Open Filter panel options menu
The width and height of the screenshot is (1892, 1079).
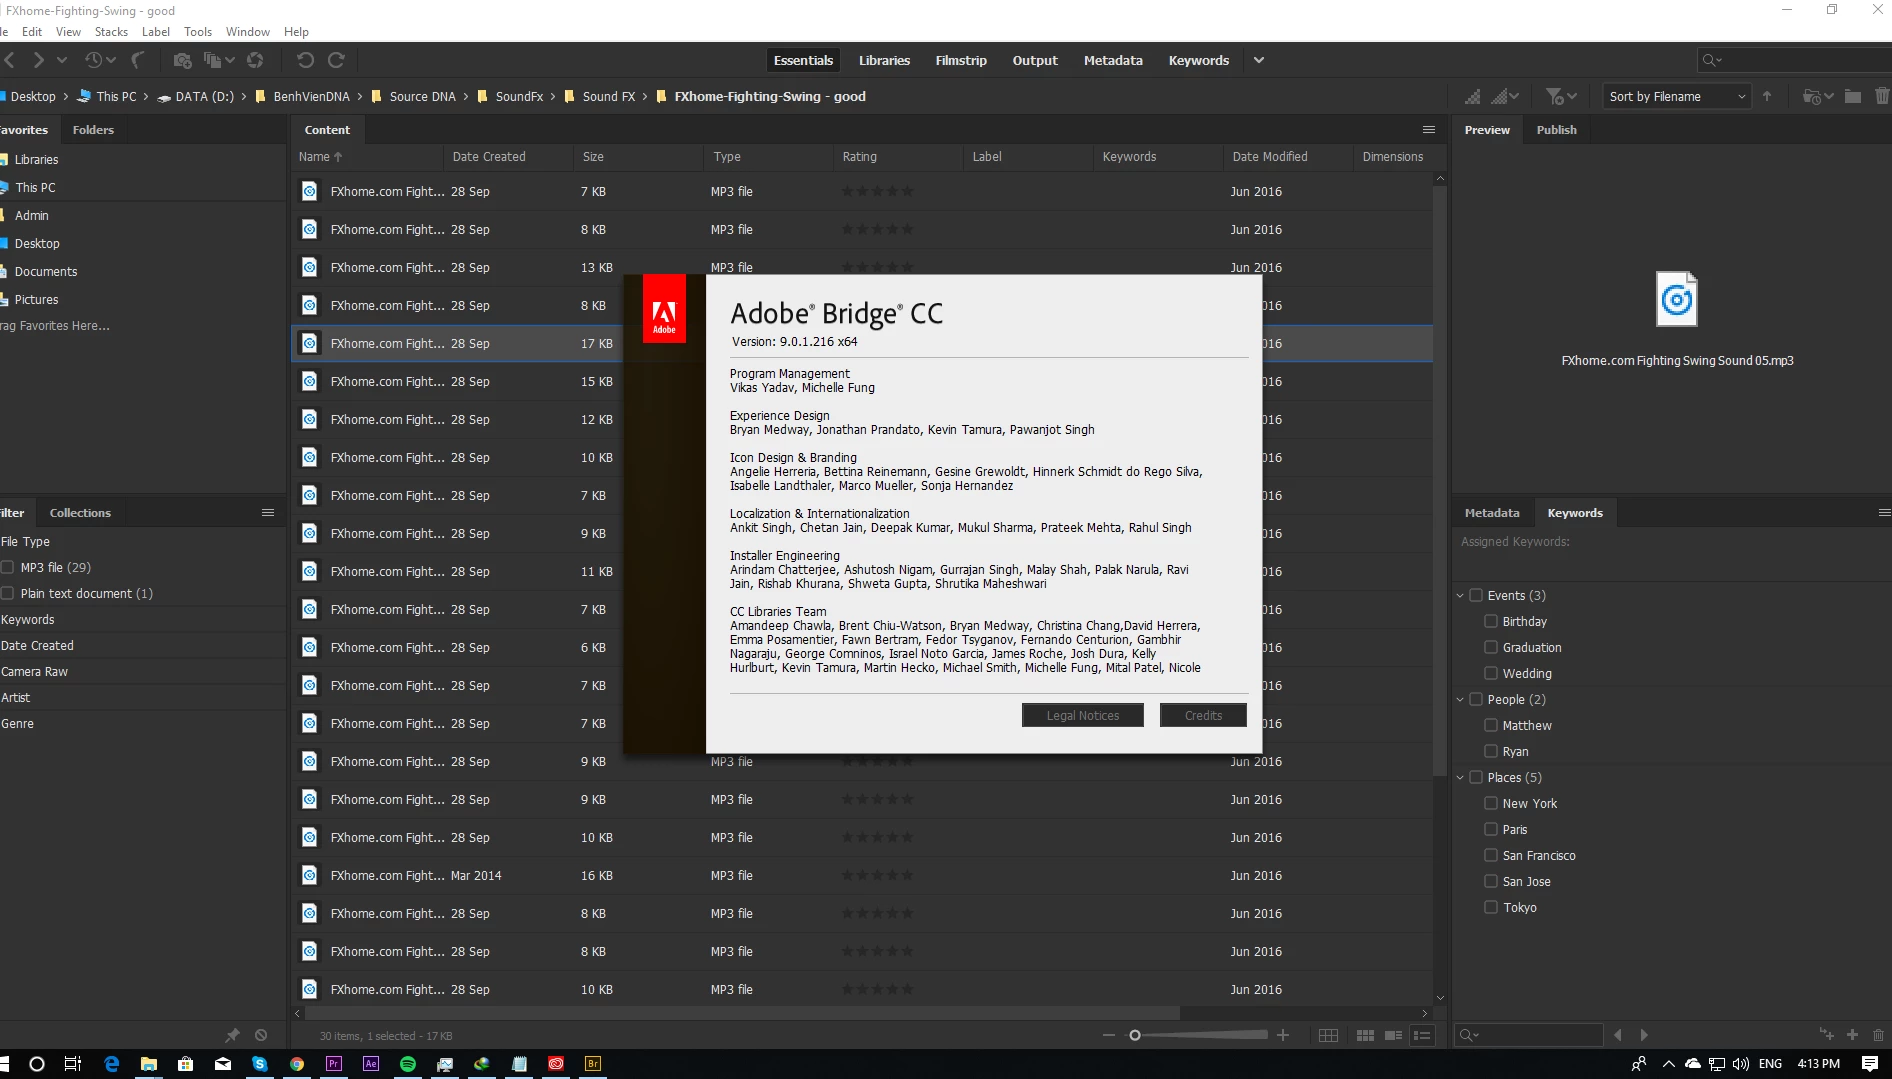[x=268, y=513]
